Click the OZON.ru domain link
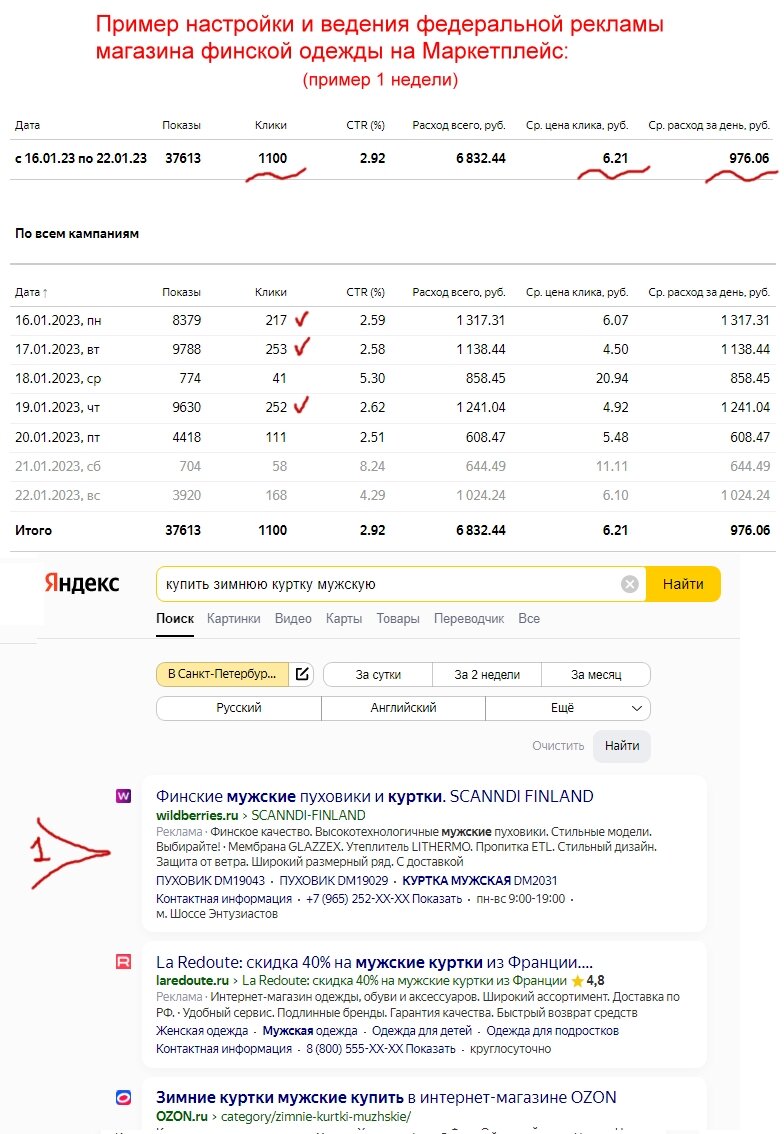The width and height of the screenshot is (784, 1134). (182, 1116)
